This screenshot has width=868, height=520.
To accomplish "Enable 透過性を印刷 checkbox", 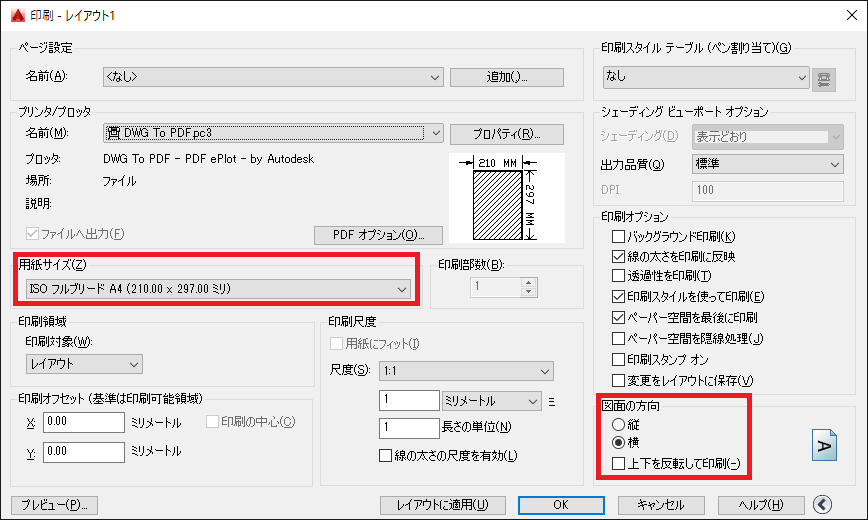I will [x=618, y=275].
